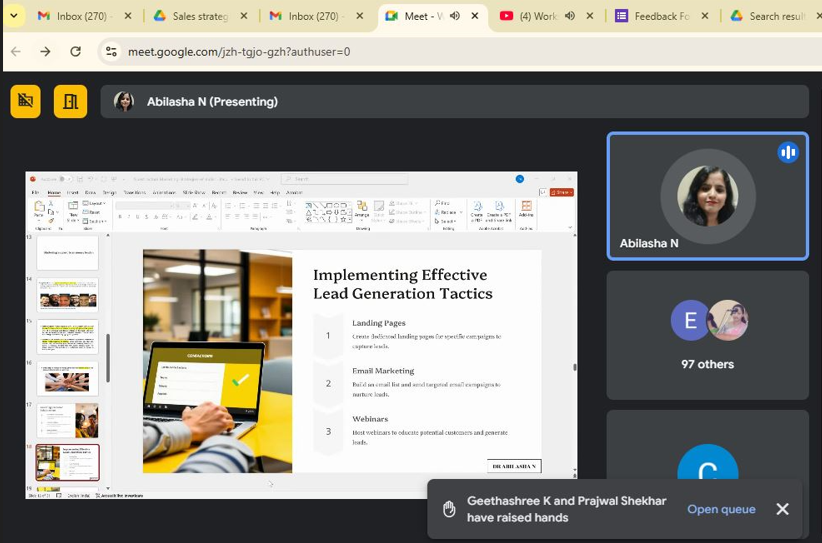Open the 97 others participants tile
This screenshot has height=543, width=822.
pyautogui.click(x=707, y=335)
